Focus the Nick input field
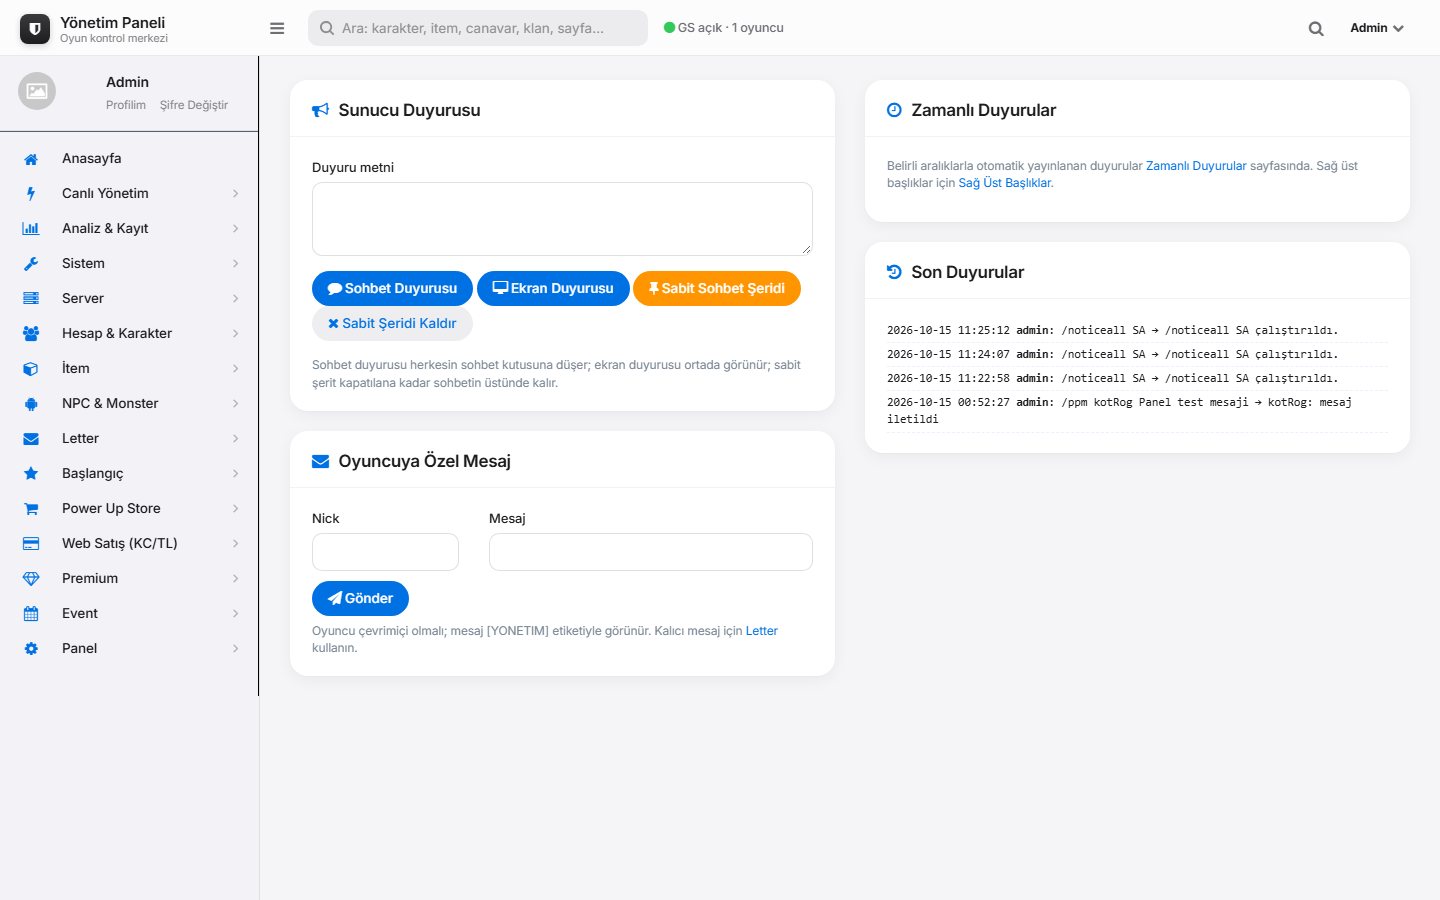The height and width of the screenshot is (900, 1440). pyautogui.click(x=385, y=552)
